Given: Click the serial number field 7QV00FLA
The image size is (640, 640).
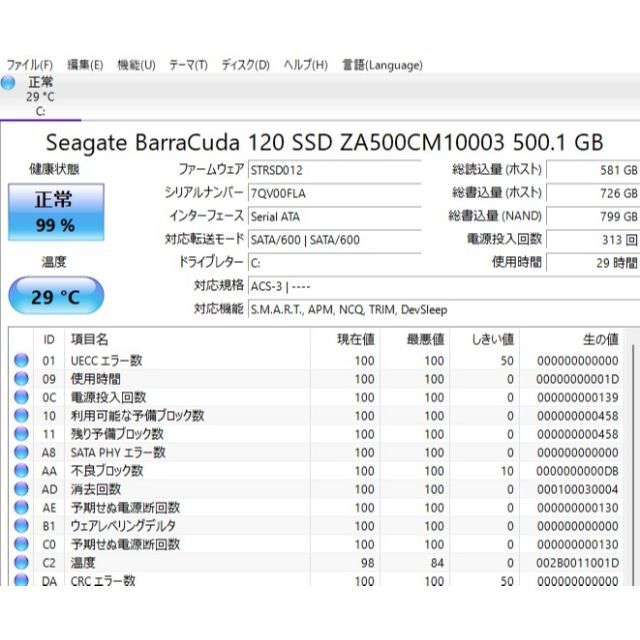Looking at the screenshot, I should 334,193.
